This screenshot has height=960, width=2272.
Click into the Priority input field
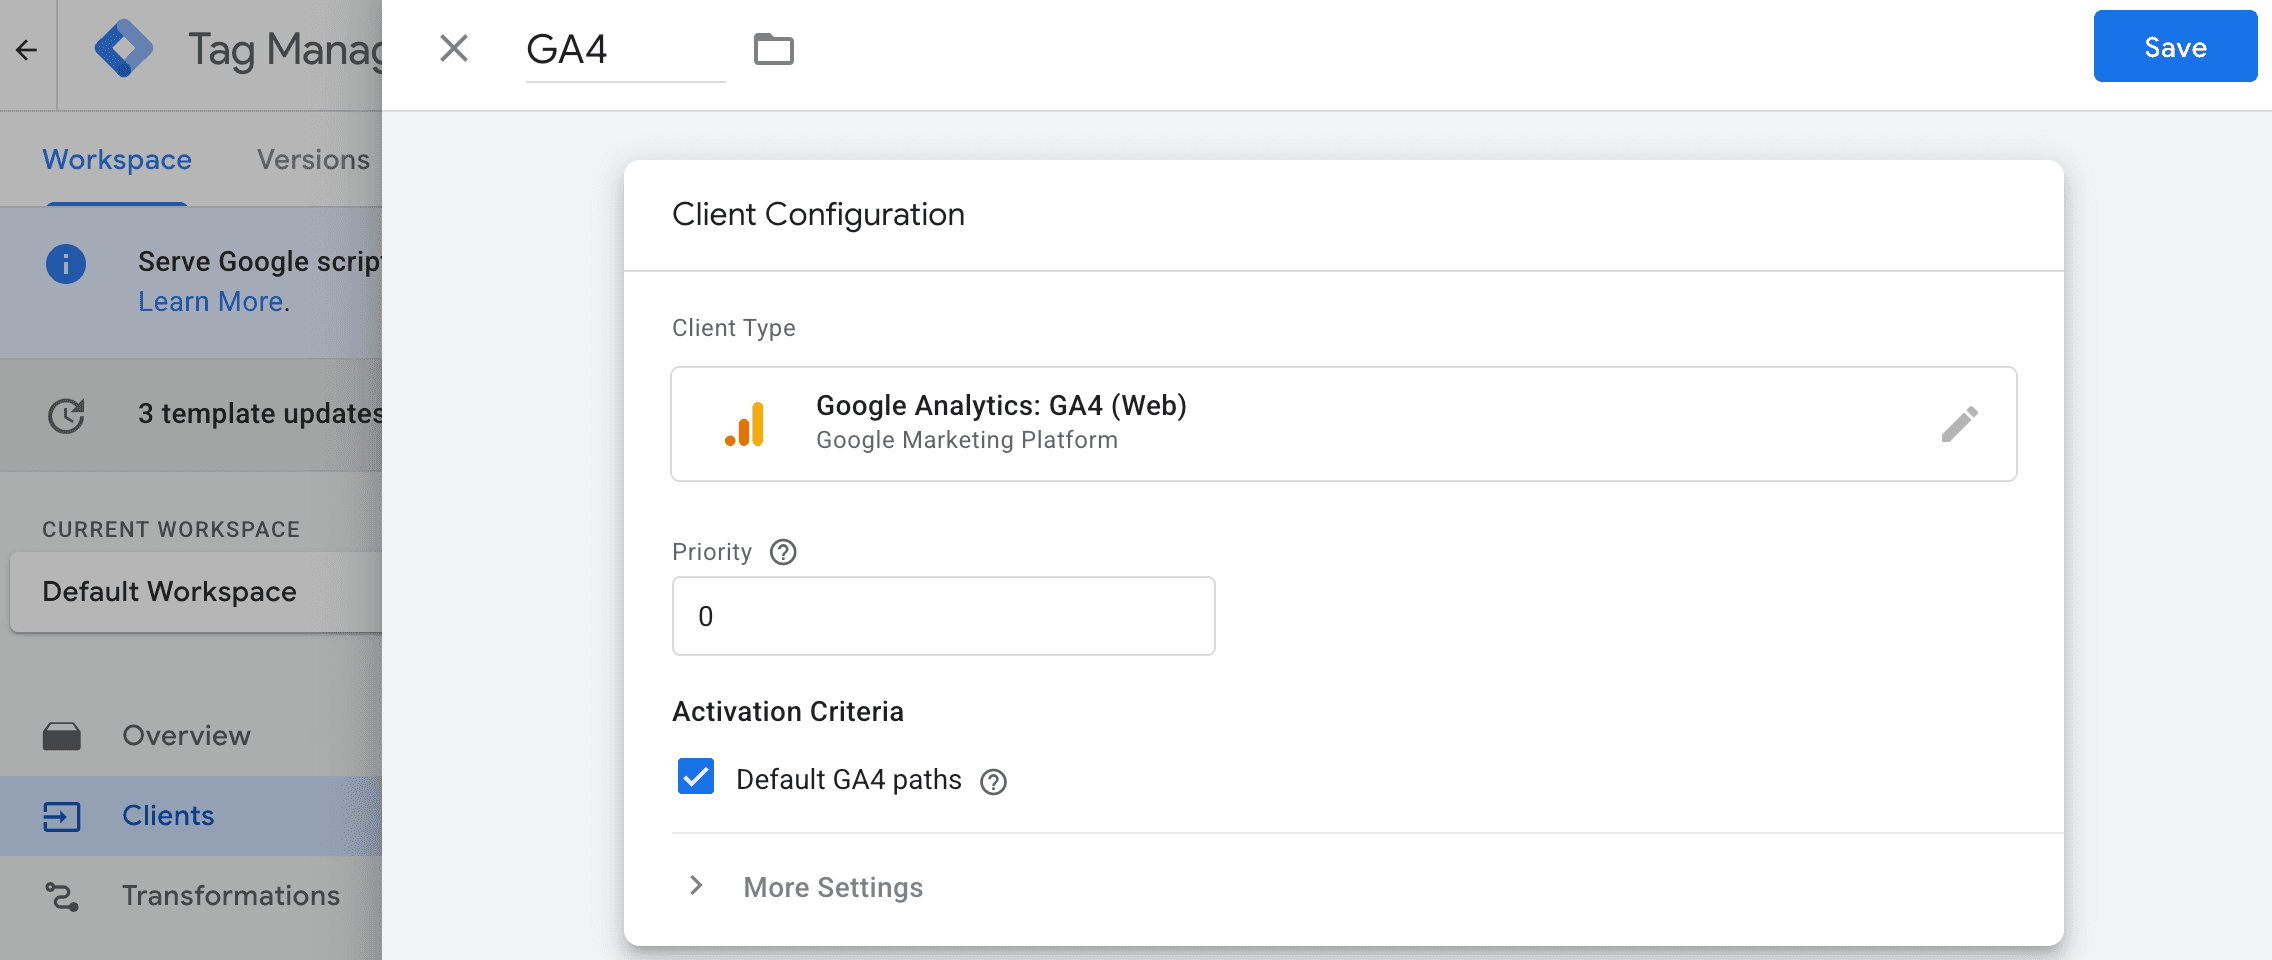pos(943,616)
